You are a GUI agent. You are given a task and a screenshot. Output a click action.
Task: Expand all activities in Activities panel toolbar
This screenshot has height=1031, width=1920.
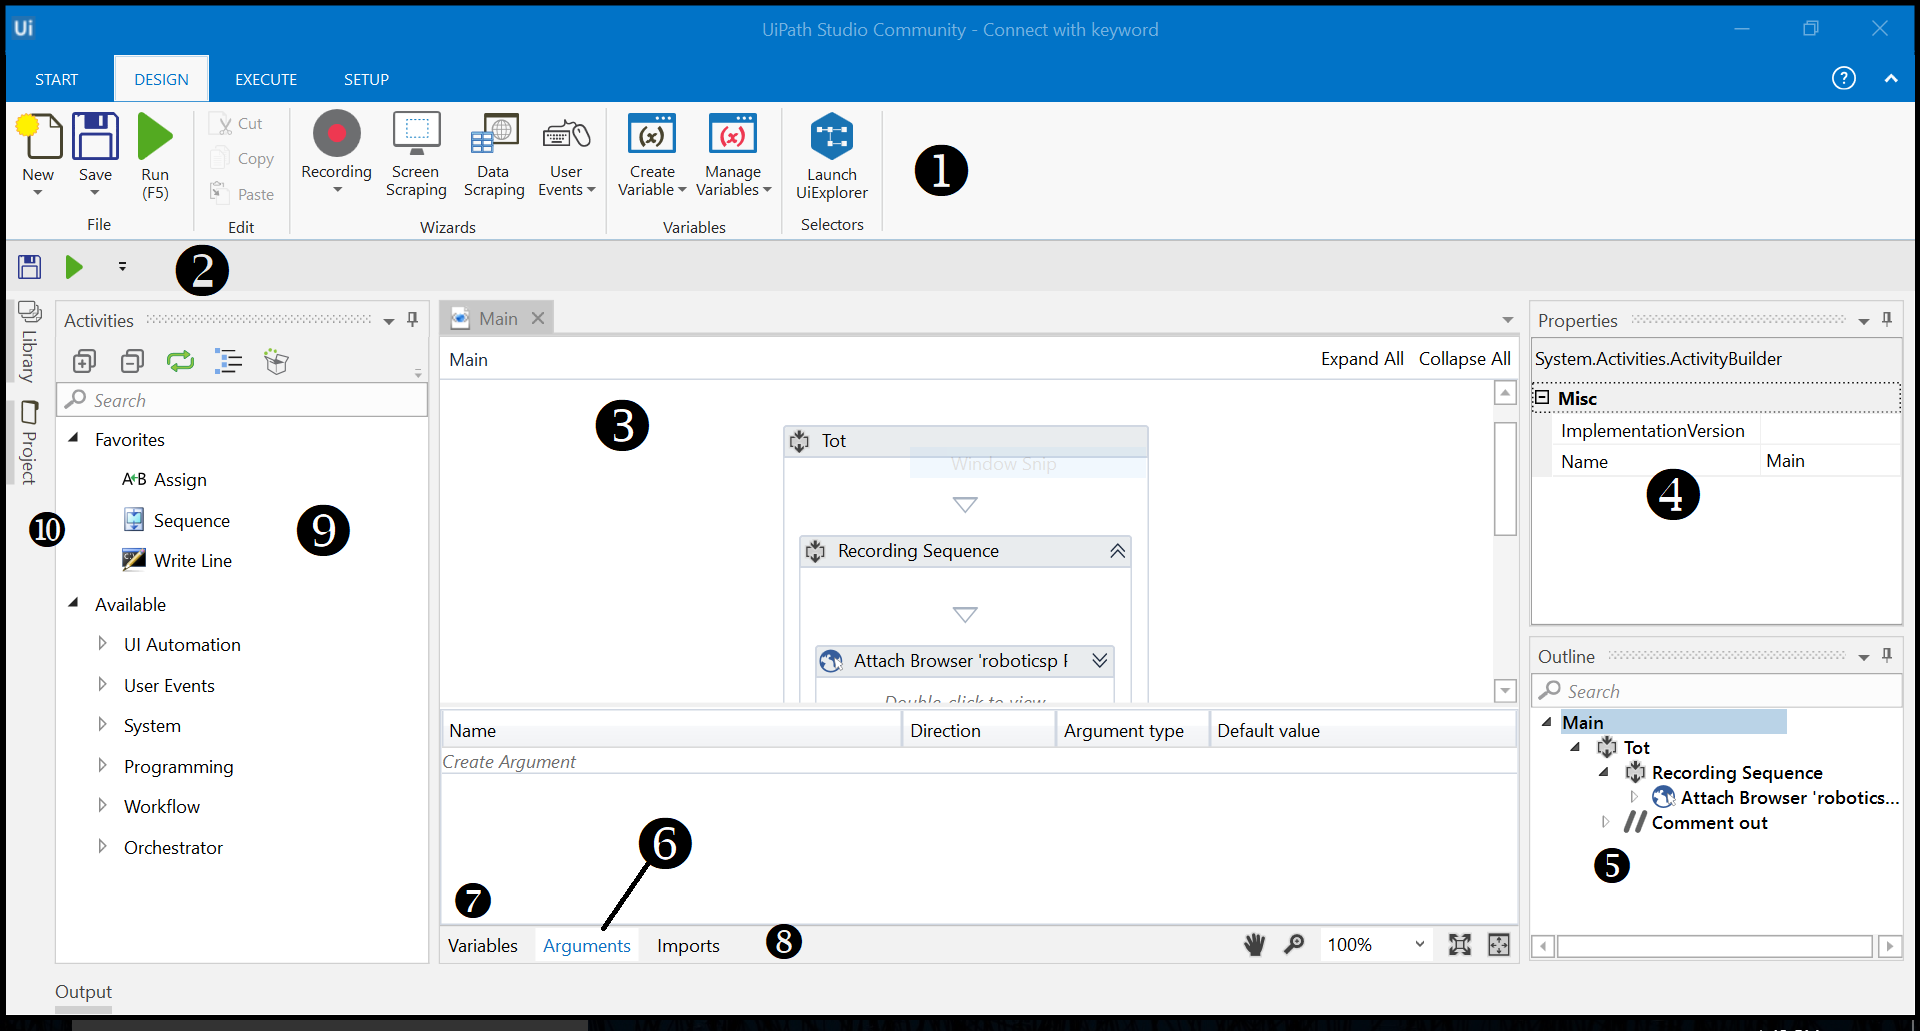coord(85,361)
